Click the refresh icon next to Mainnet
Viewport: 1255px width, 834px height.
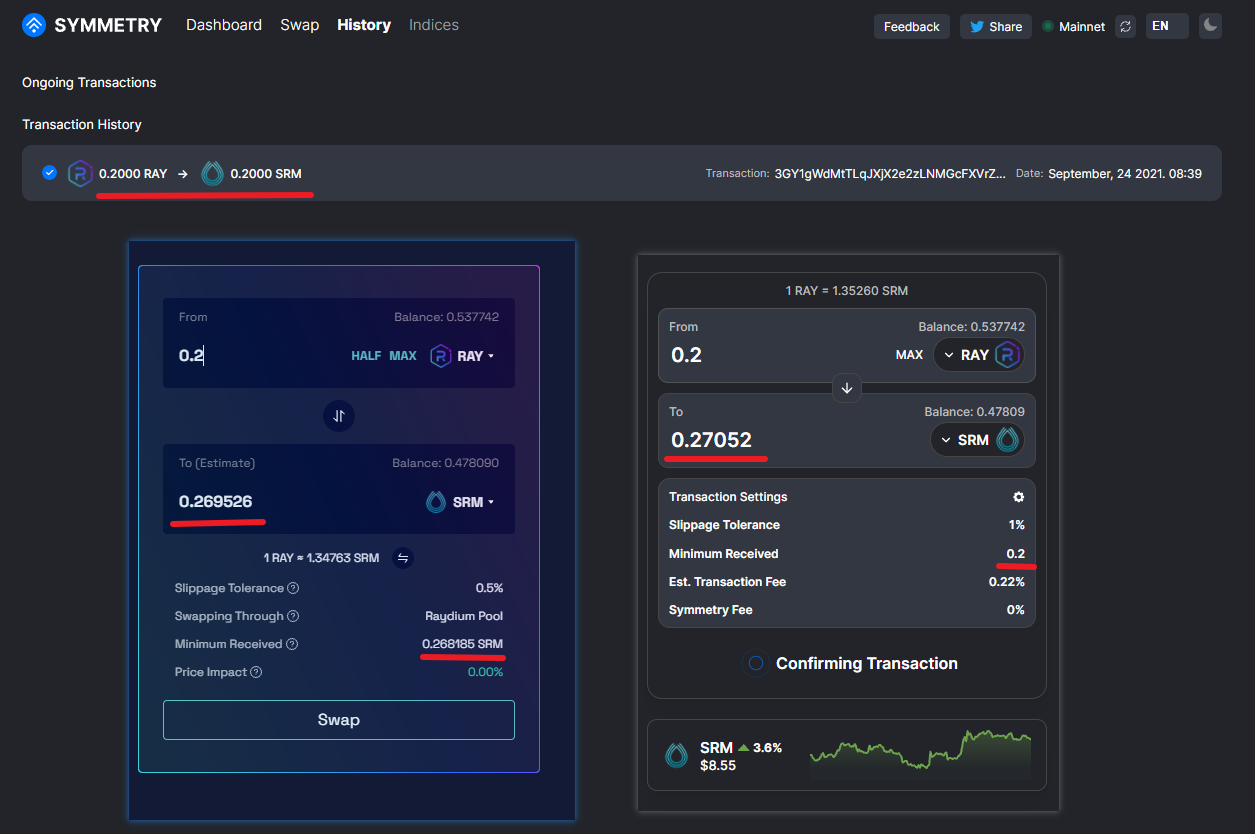(x=1125, y=26)
